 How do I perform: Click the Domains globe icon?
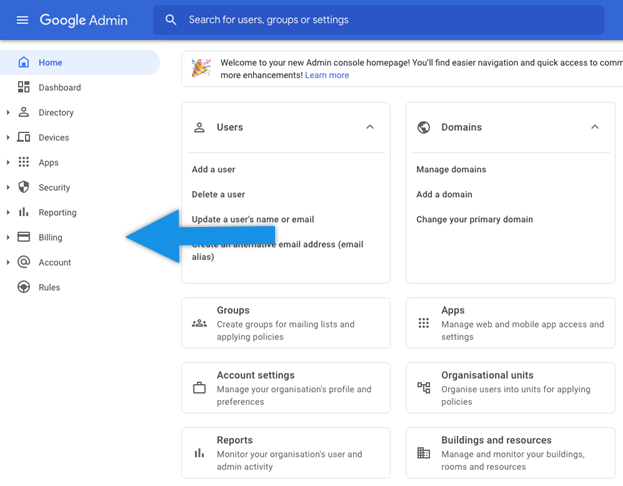[424, 127]
